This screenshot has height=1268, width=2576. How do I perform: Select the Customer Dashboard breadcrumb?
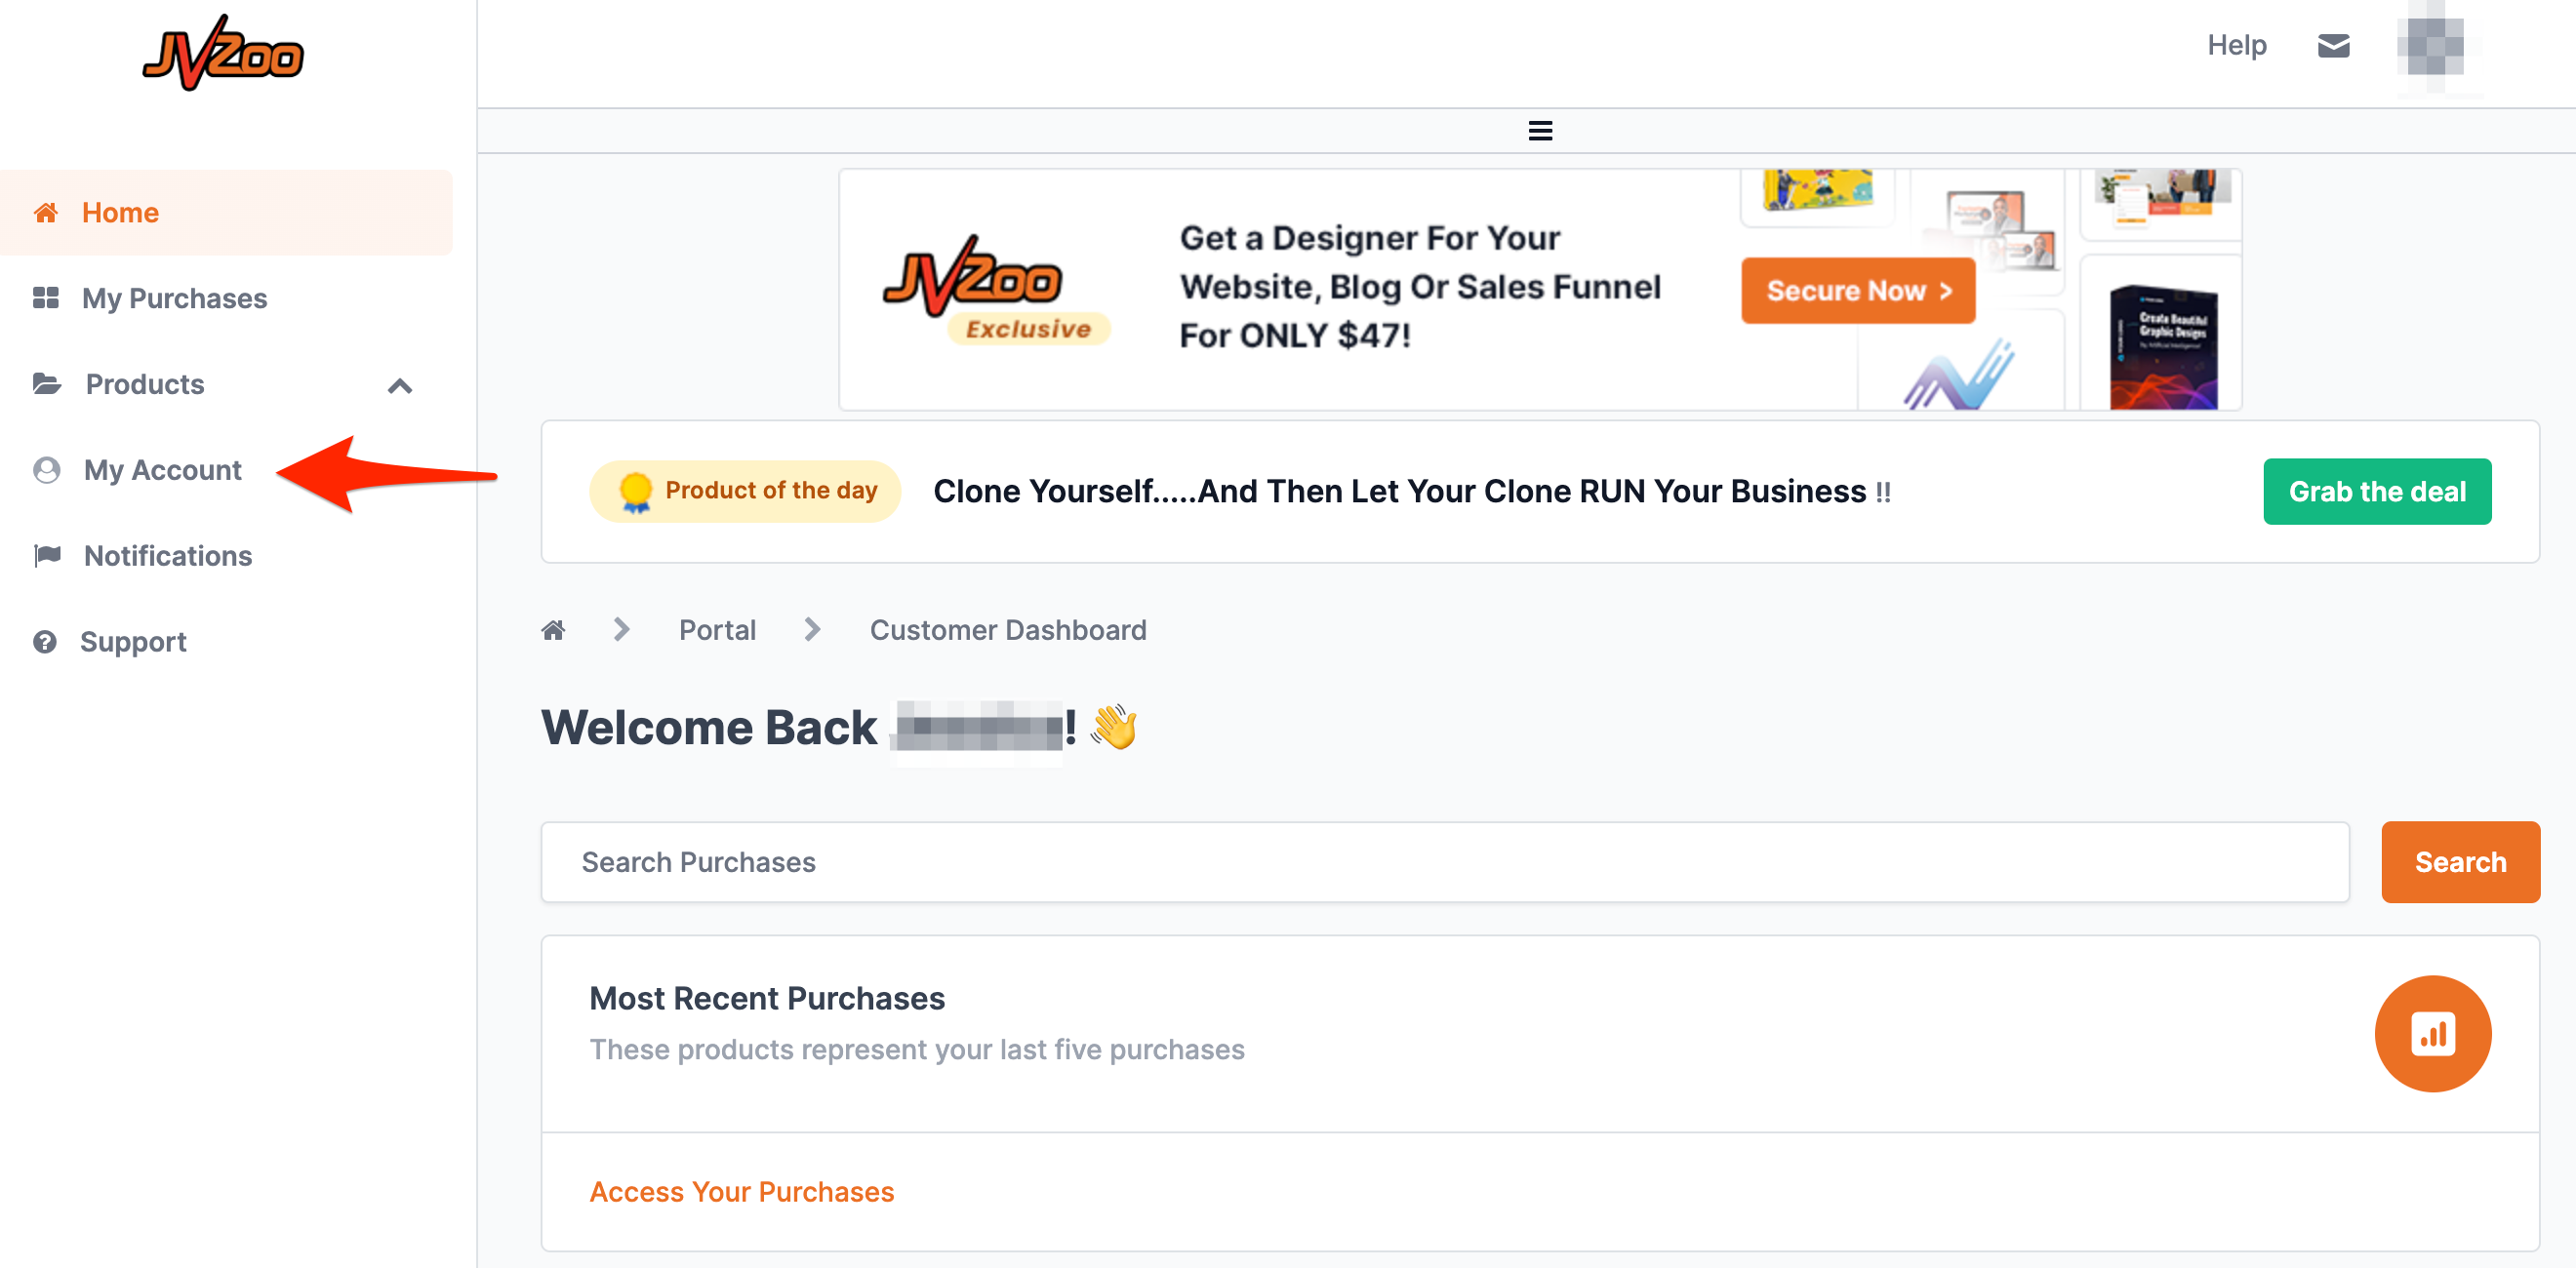[1008, 629]
